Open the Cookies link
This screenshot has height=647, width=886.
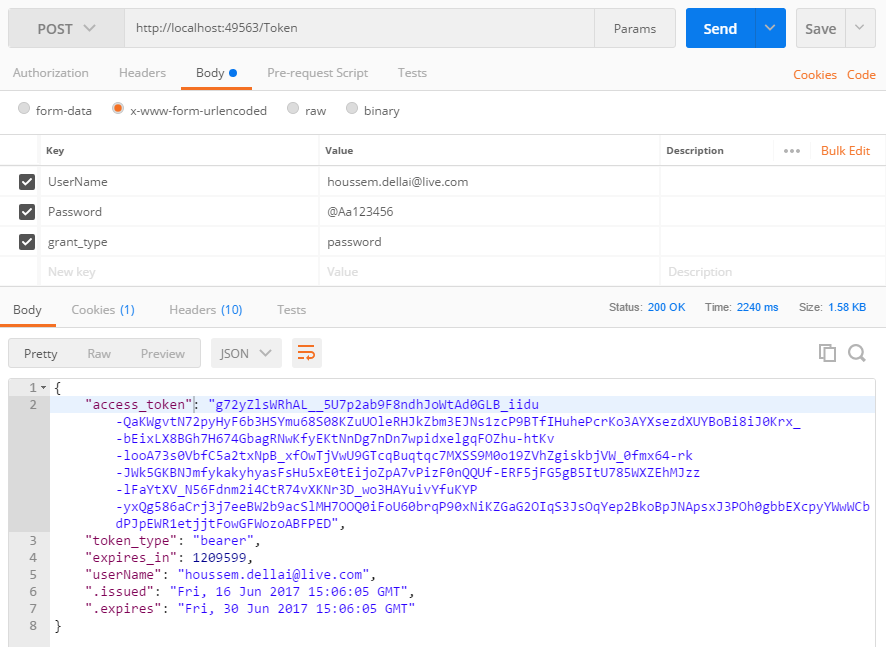coord(814,75)
